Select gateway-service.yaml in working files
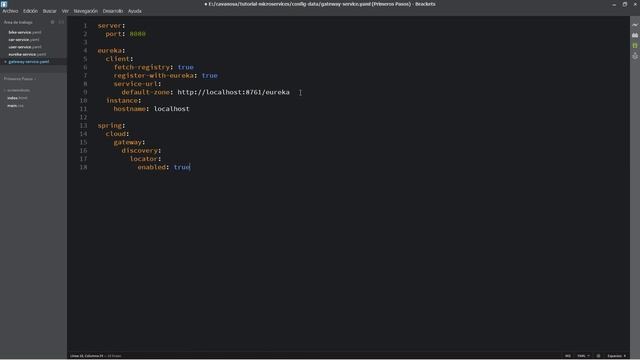Image resolution: width=640 pixels, height=360 pixels. [29, 62]
